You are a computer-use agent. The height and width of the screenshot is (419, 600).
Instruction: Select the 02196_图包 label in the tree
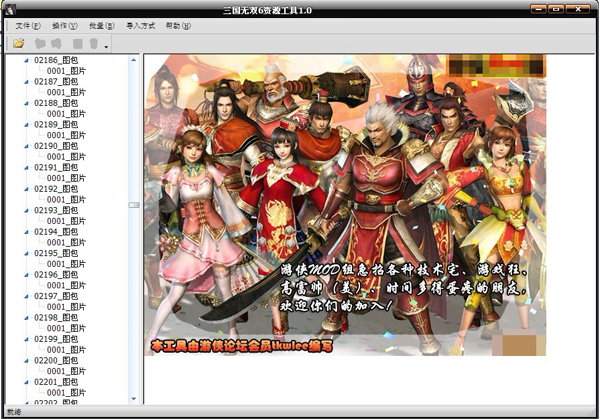tap(56, 275)
